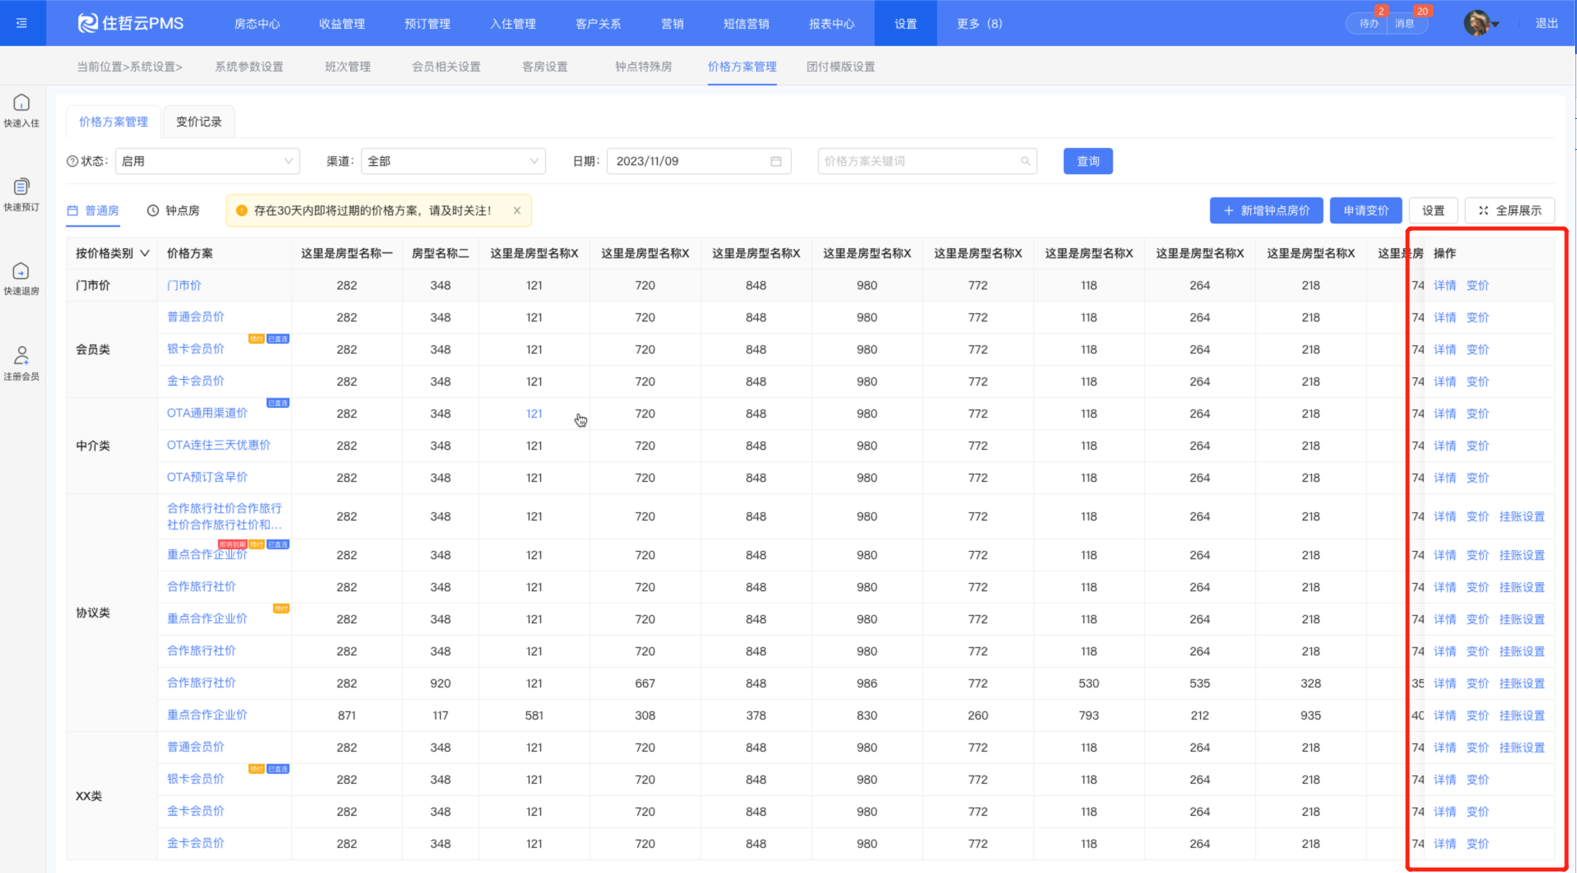Click 申请变价 button

point(1366,210)
